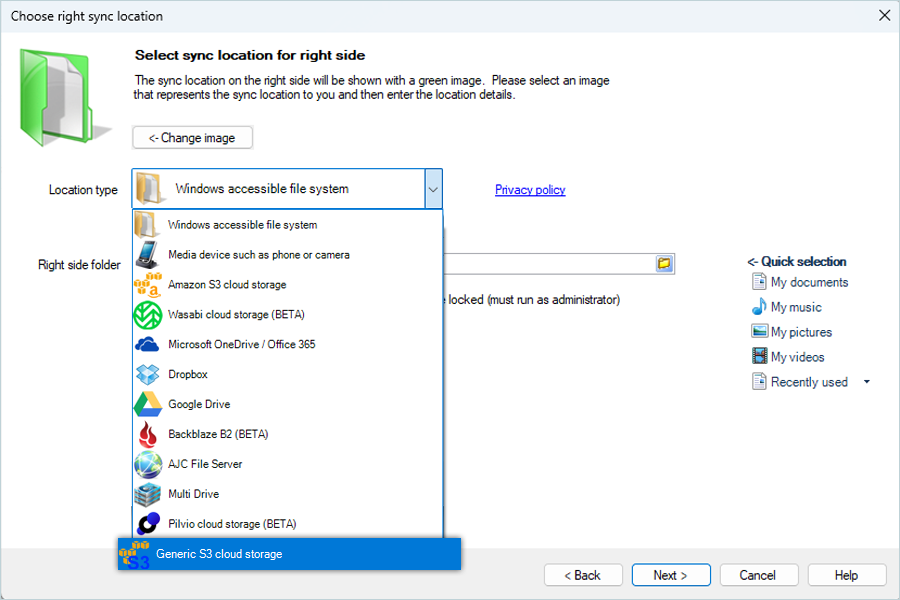900x600 pixels.
Task: Click the Google Drive triangle icon
Action: tap(148, 404)
